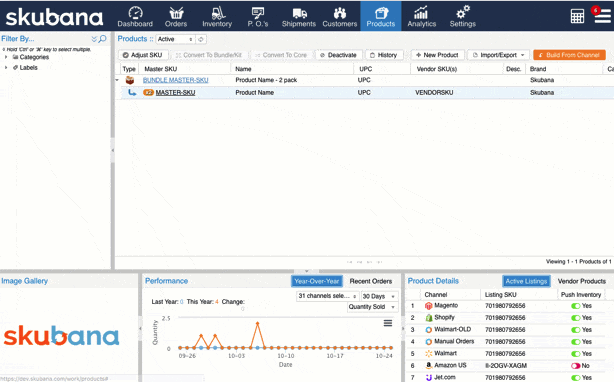
Task: Open the Dashboard gauge icon
Action: 135,13
